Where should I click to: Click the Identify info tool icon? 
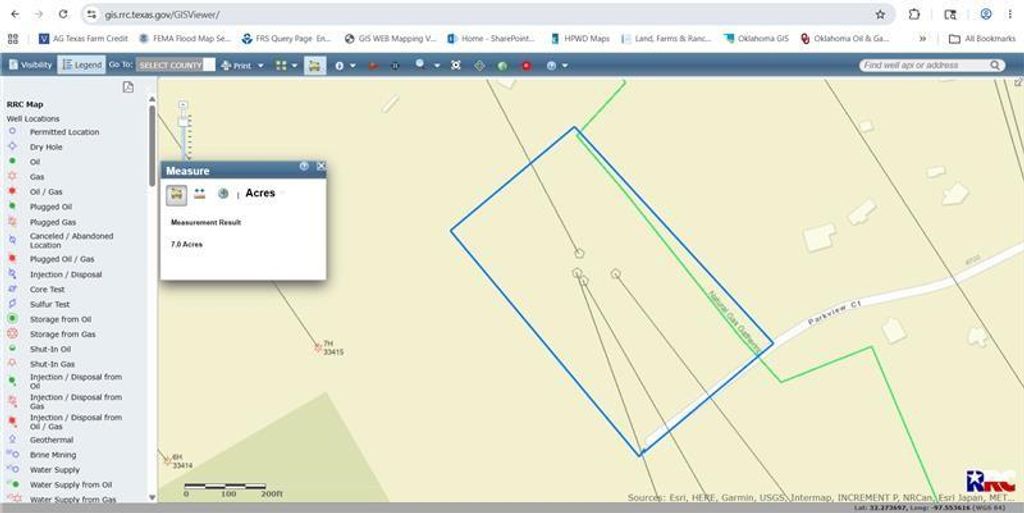point(339,66)
